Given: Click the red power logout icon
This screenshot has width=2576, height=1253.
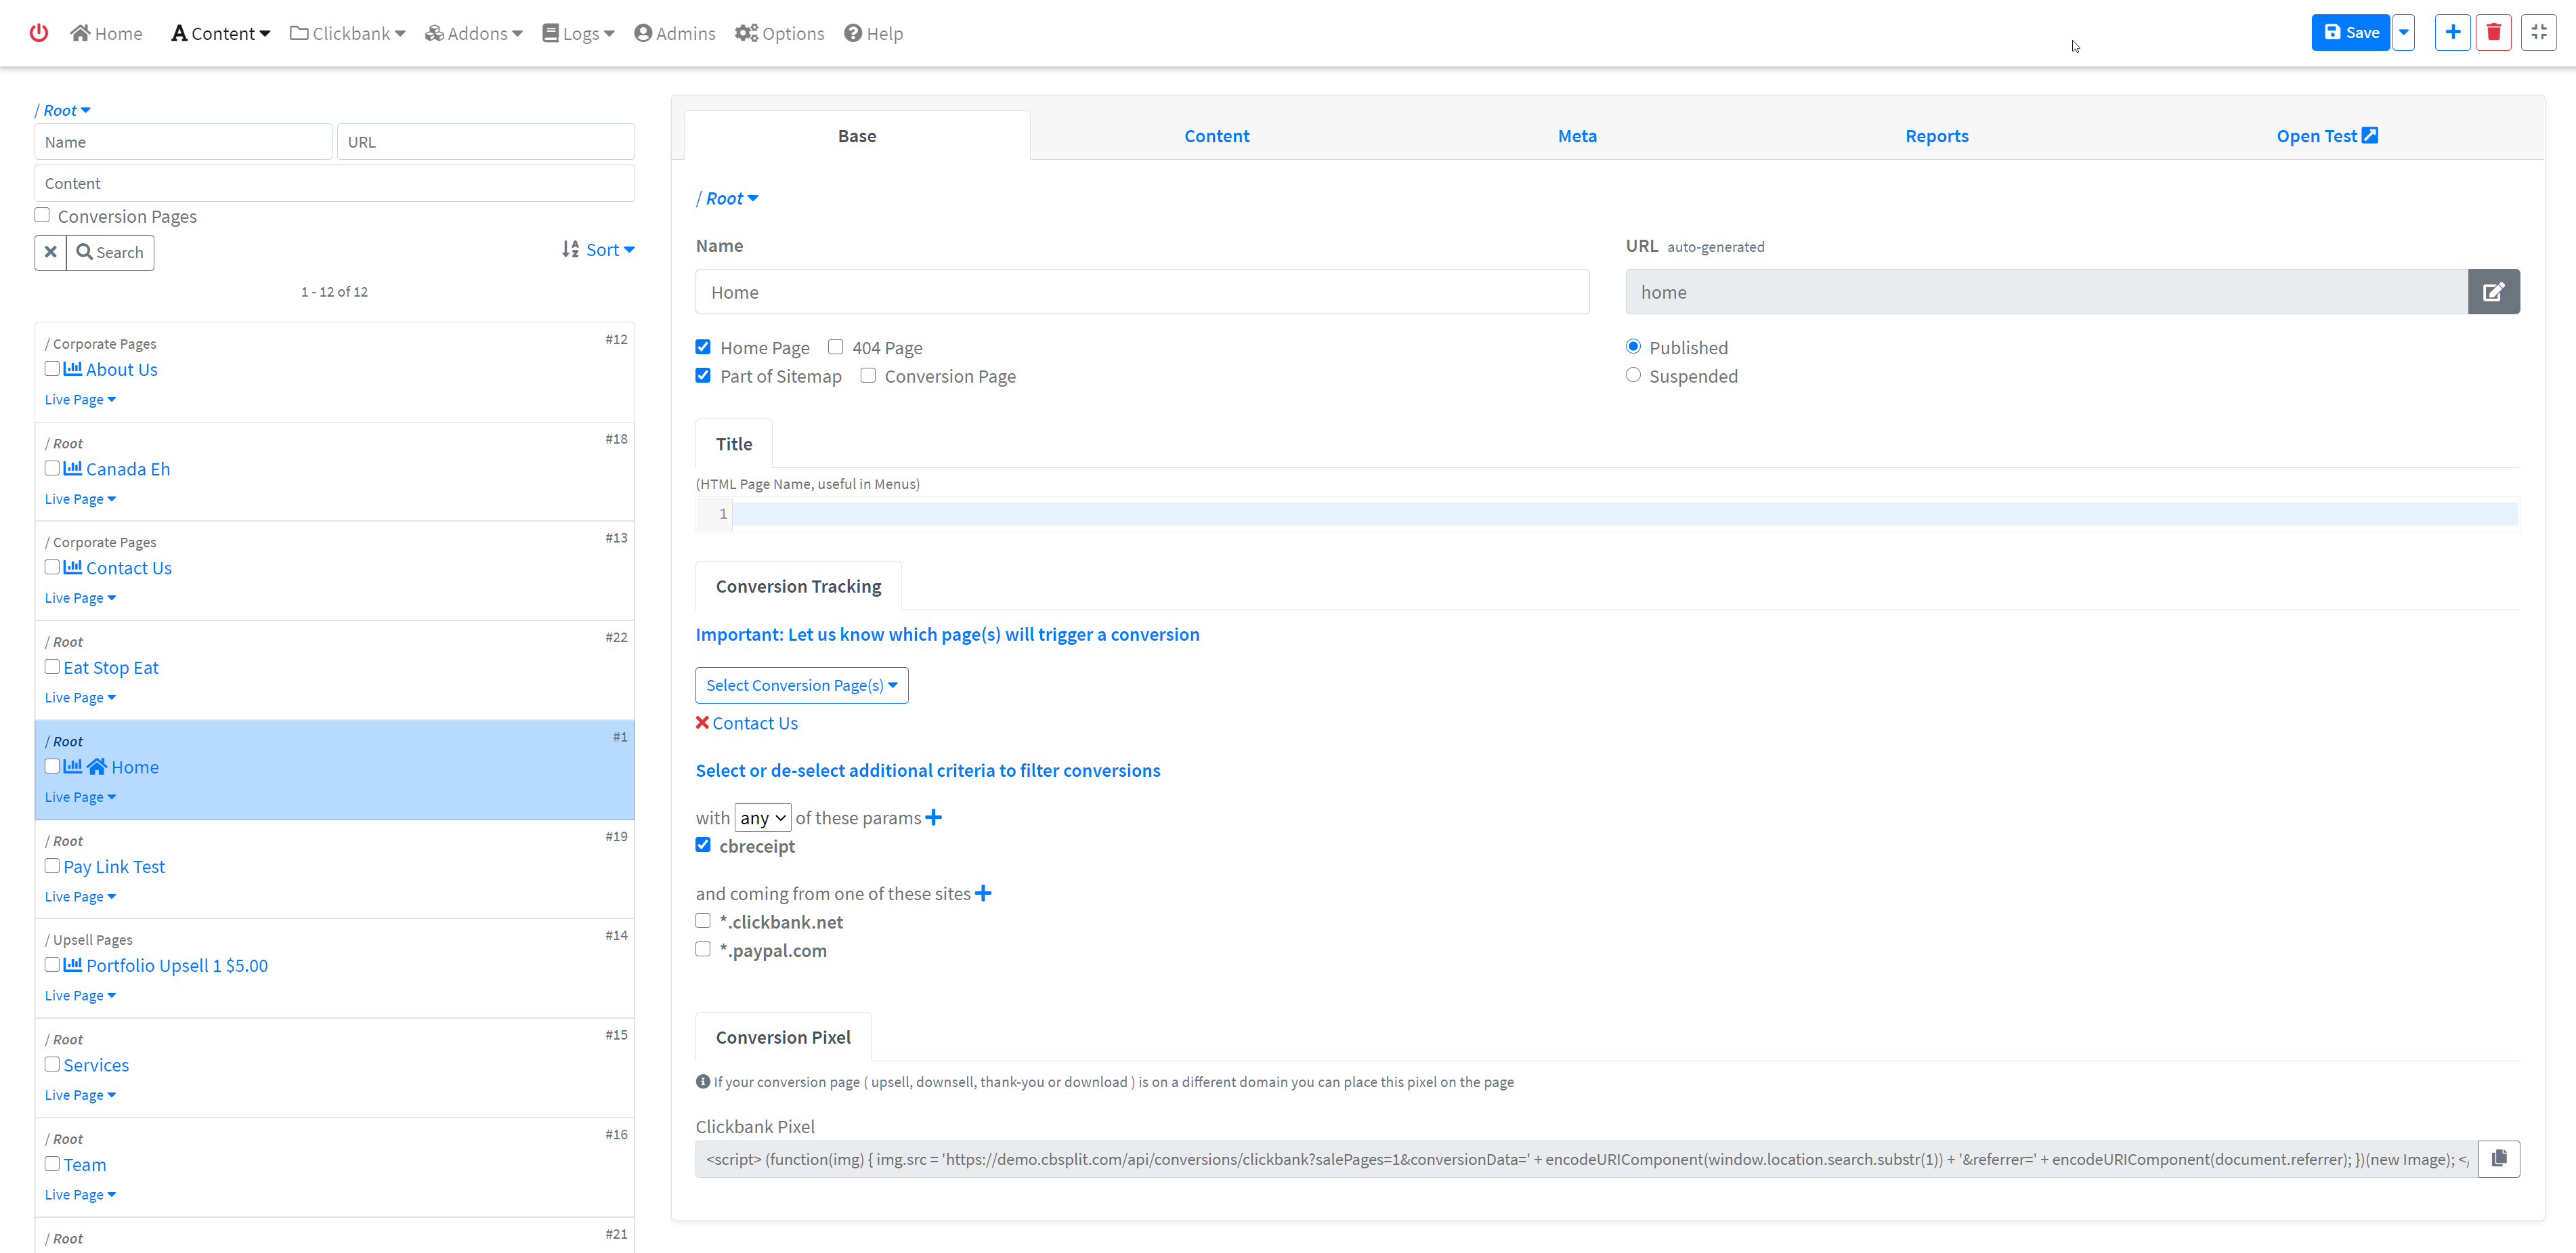Looking at the screenshot, I should (38, 33).
